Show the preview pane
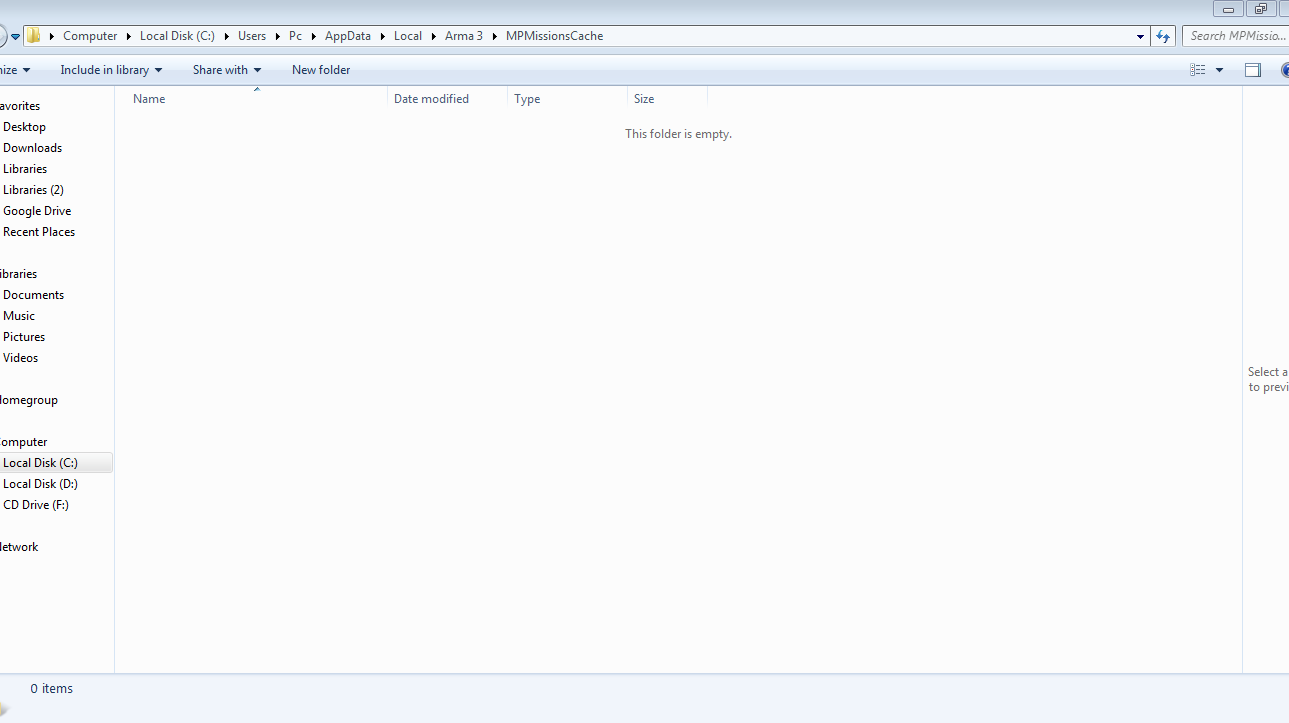This screenshot has width=1289, height=723. pos(1253,70)
